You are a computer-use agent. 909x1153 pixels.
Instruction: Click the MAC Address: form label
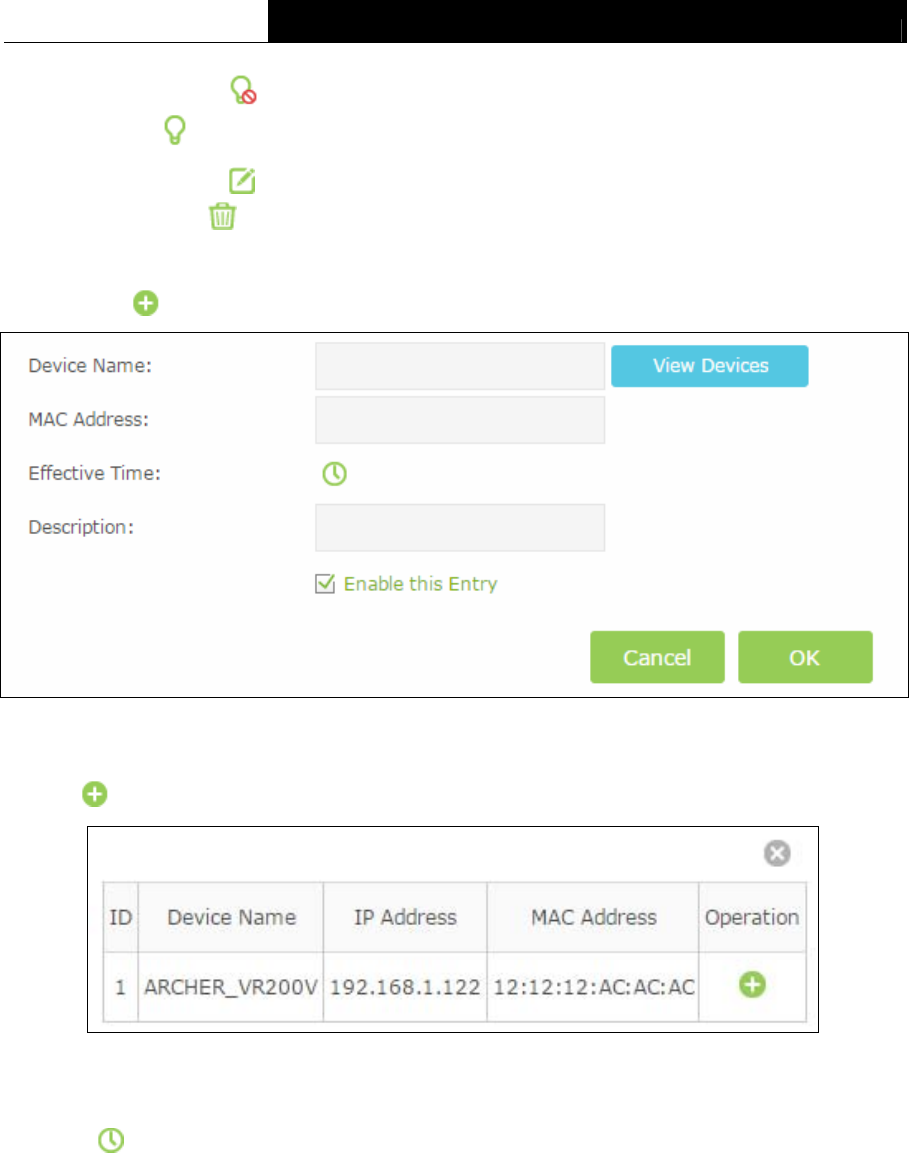(88, 419)
